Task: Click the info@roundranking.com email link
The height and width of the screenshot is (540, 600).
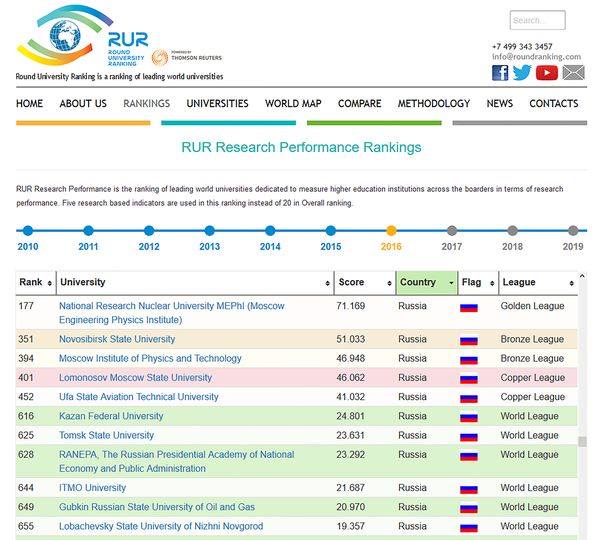Action: pyautogui.click(x=536, y=57)
